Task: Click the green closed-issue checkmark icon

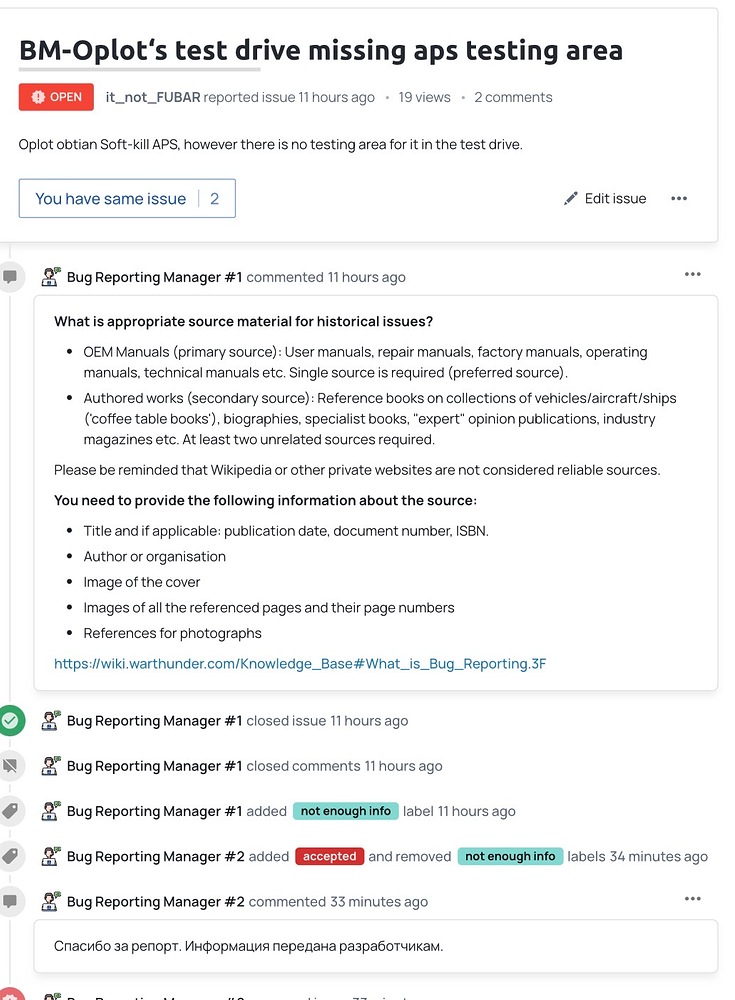Action: [x=11, y=720]
